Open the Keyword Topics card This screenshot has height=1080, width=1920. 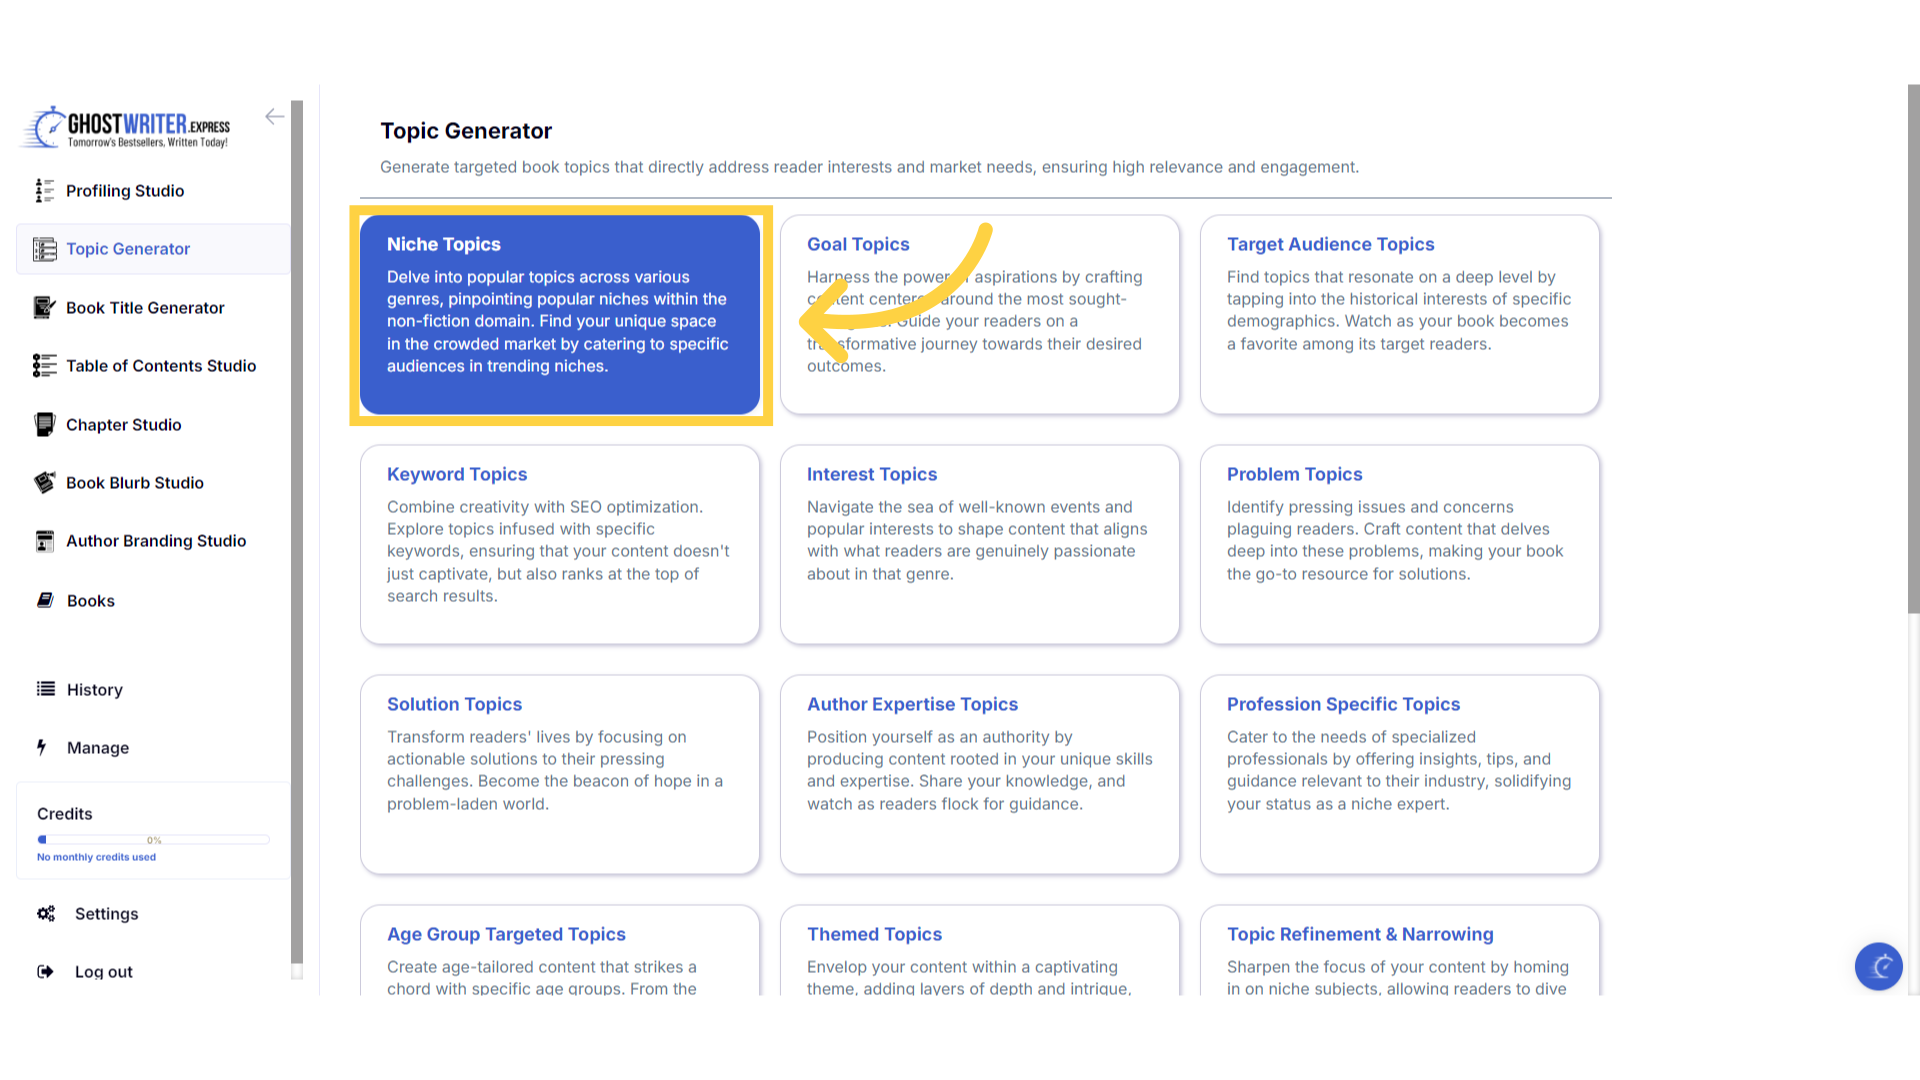[x=560, y=544]
